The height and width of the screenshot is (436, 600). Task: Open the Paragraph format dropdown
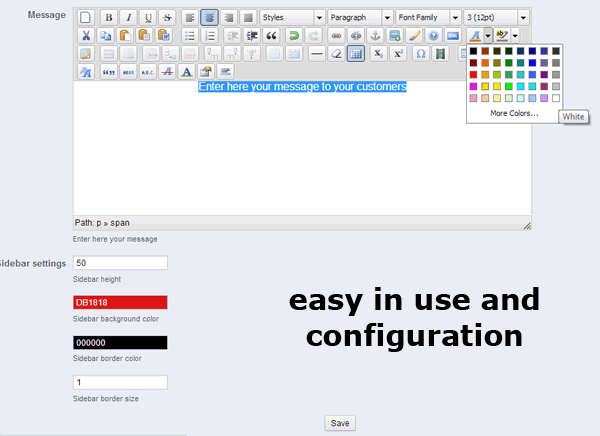tap(358, 18)
